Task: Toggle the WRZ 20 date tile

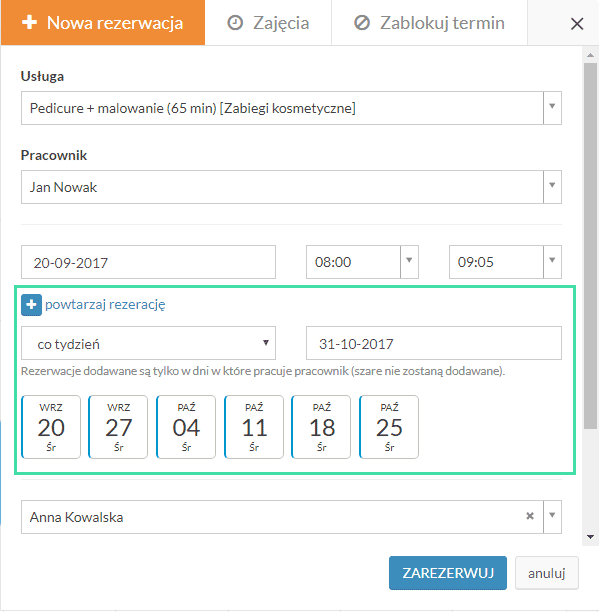Action: [x=51, y=427]
